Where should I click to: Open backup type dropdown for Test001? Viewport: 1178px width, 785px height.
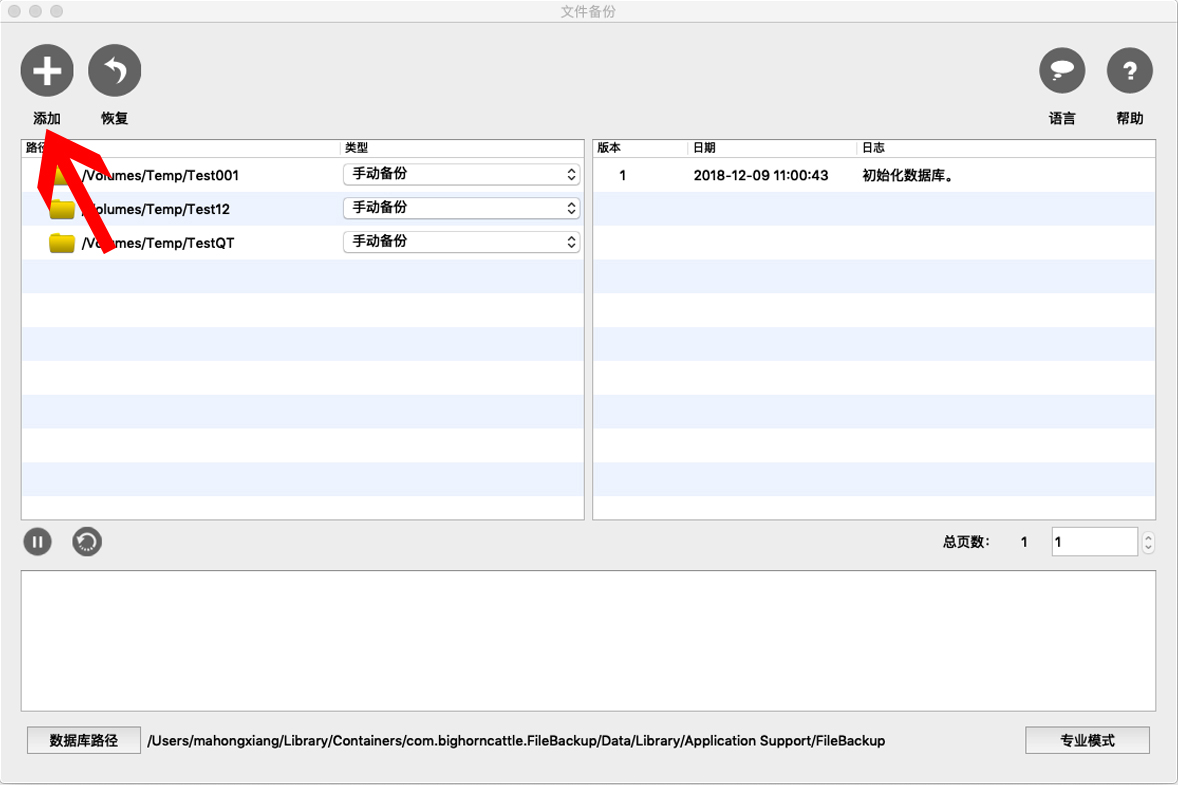461,174
